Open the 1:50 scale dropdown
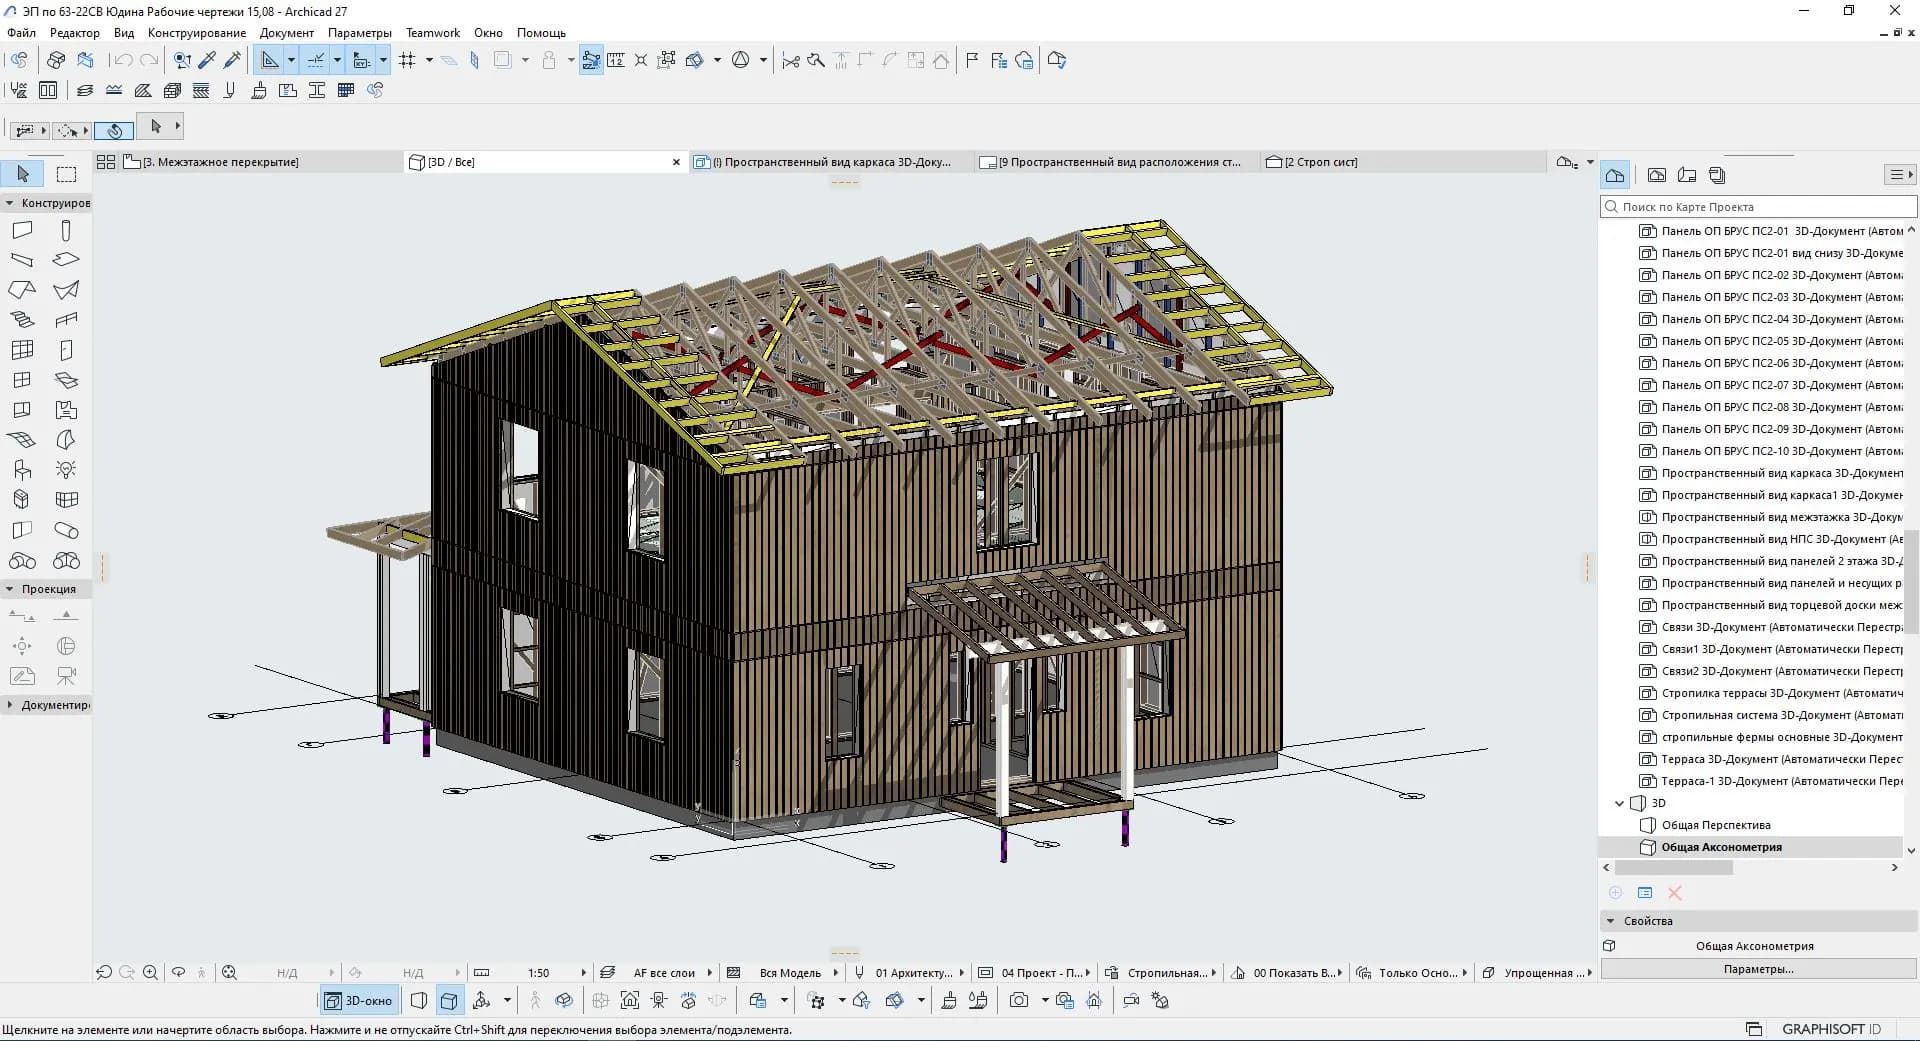The height and width of the screenshot is (1041, 1920). click(540, 972)
